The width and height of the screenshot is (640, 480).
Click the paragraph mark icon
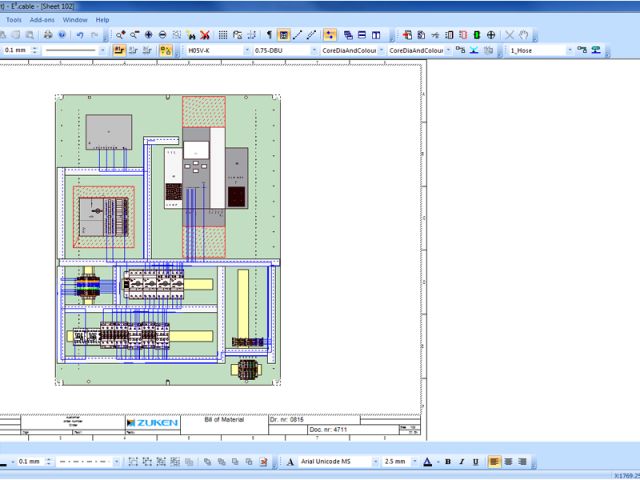click(269, 34)
